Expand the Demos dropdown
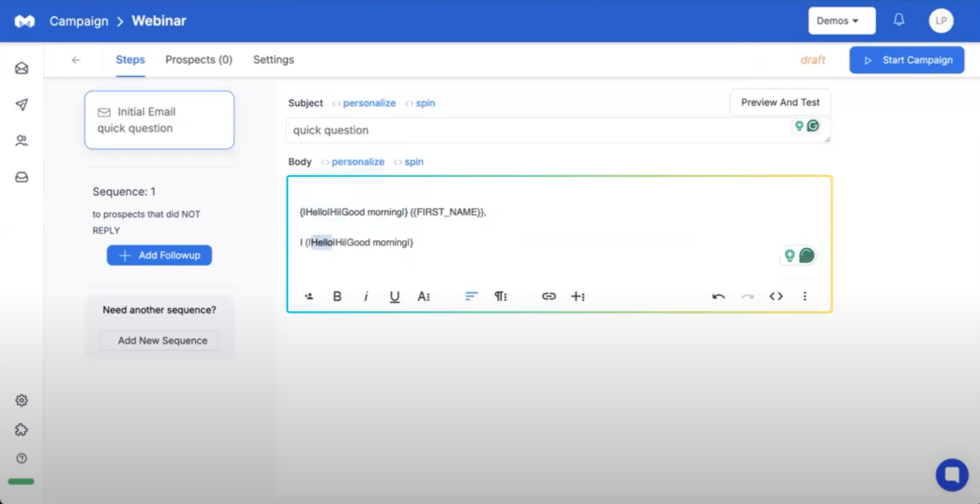980x504 pixels. click(x=841, y=21)
